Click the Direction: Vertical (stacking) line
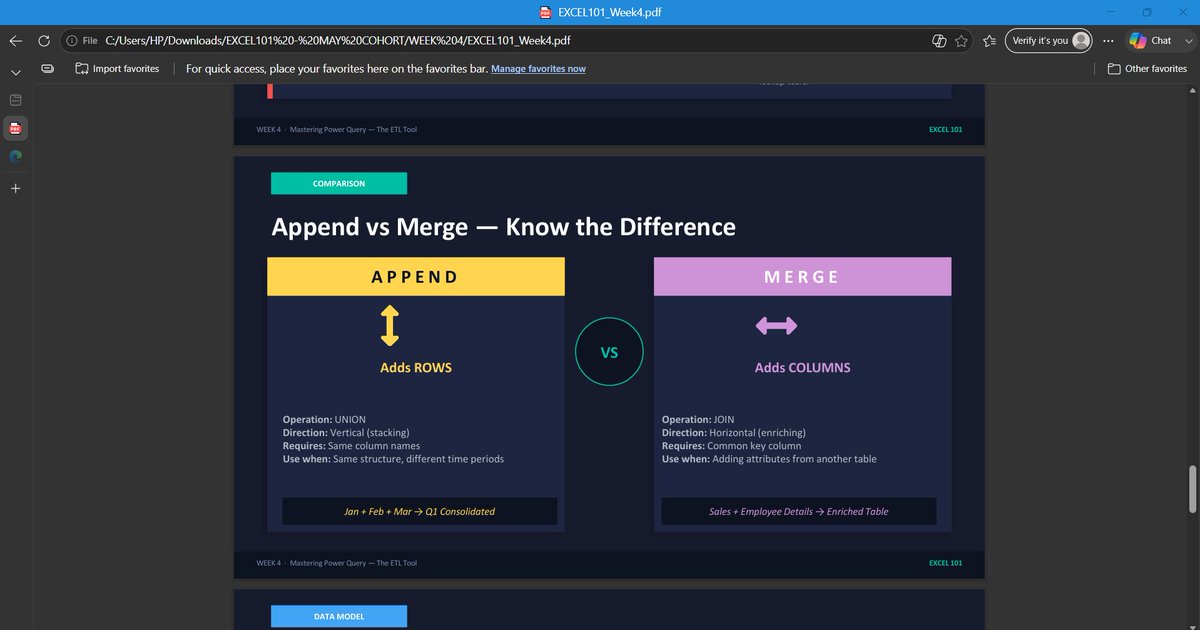The width and height of the screenshot is (1200, 630). (x=346, y=433)
